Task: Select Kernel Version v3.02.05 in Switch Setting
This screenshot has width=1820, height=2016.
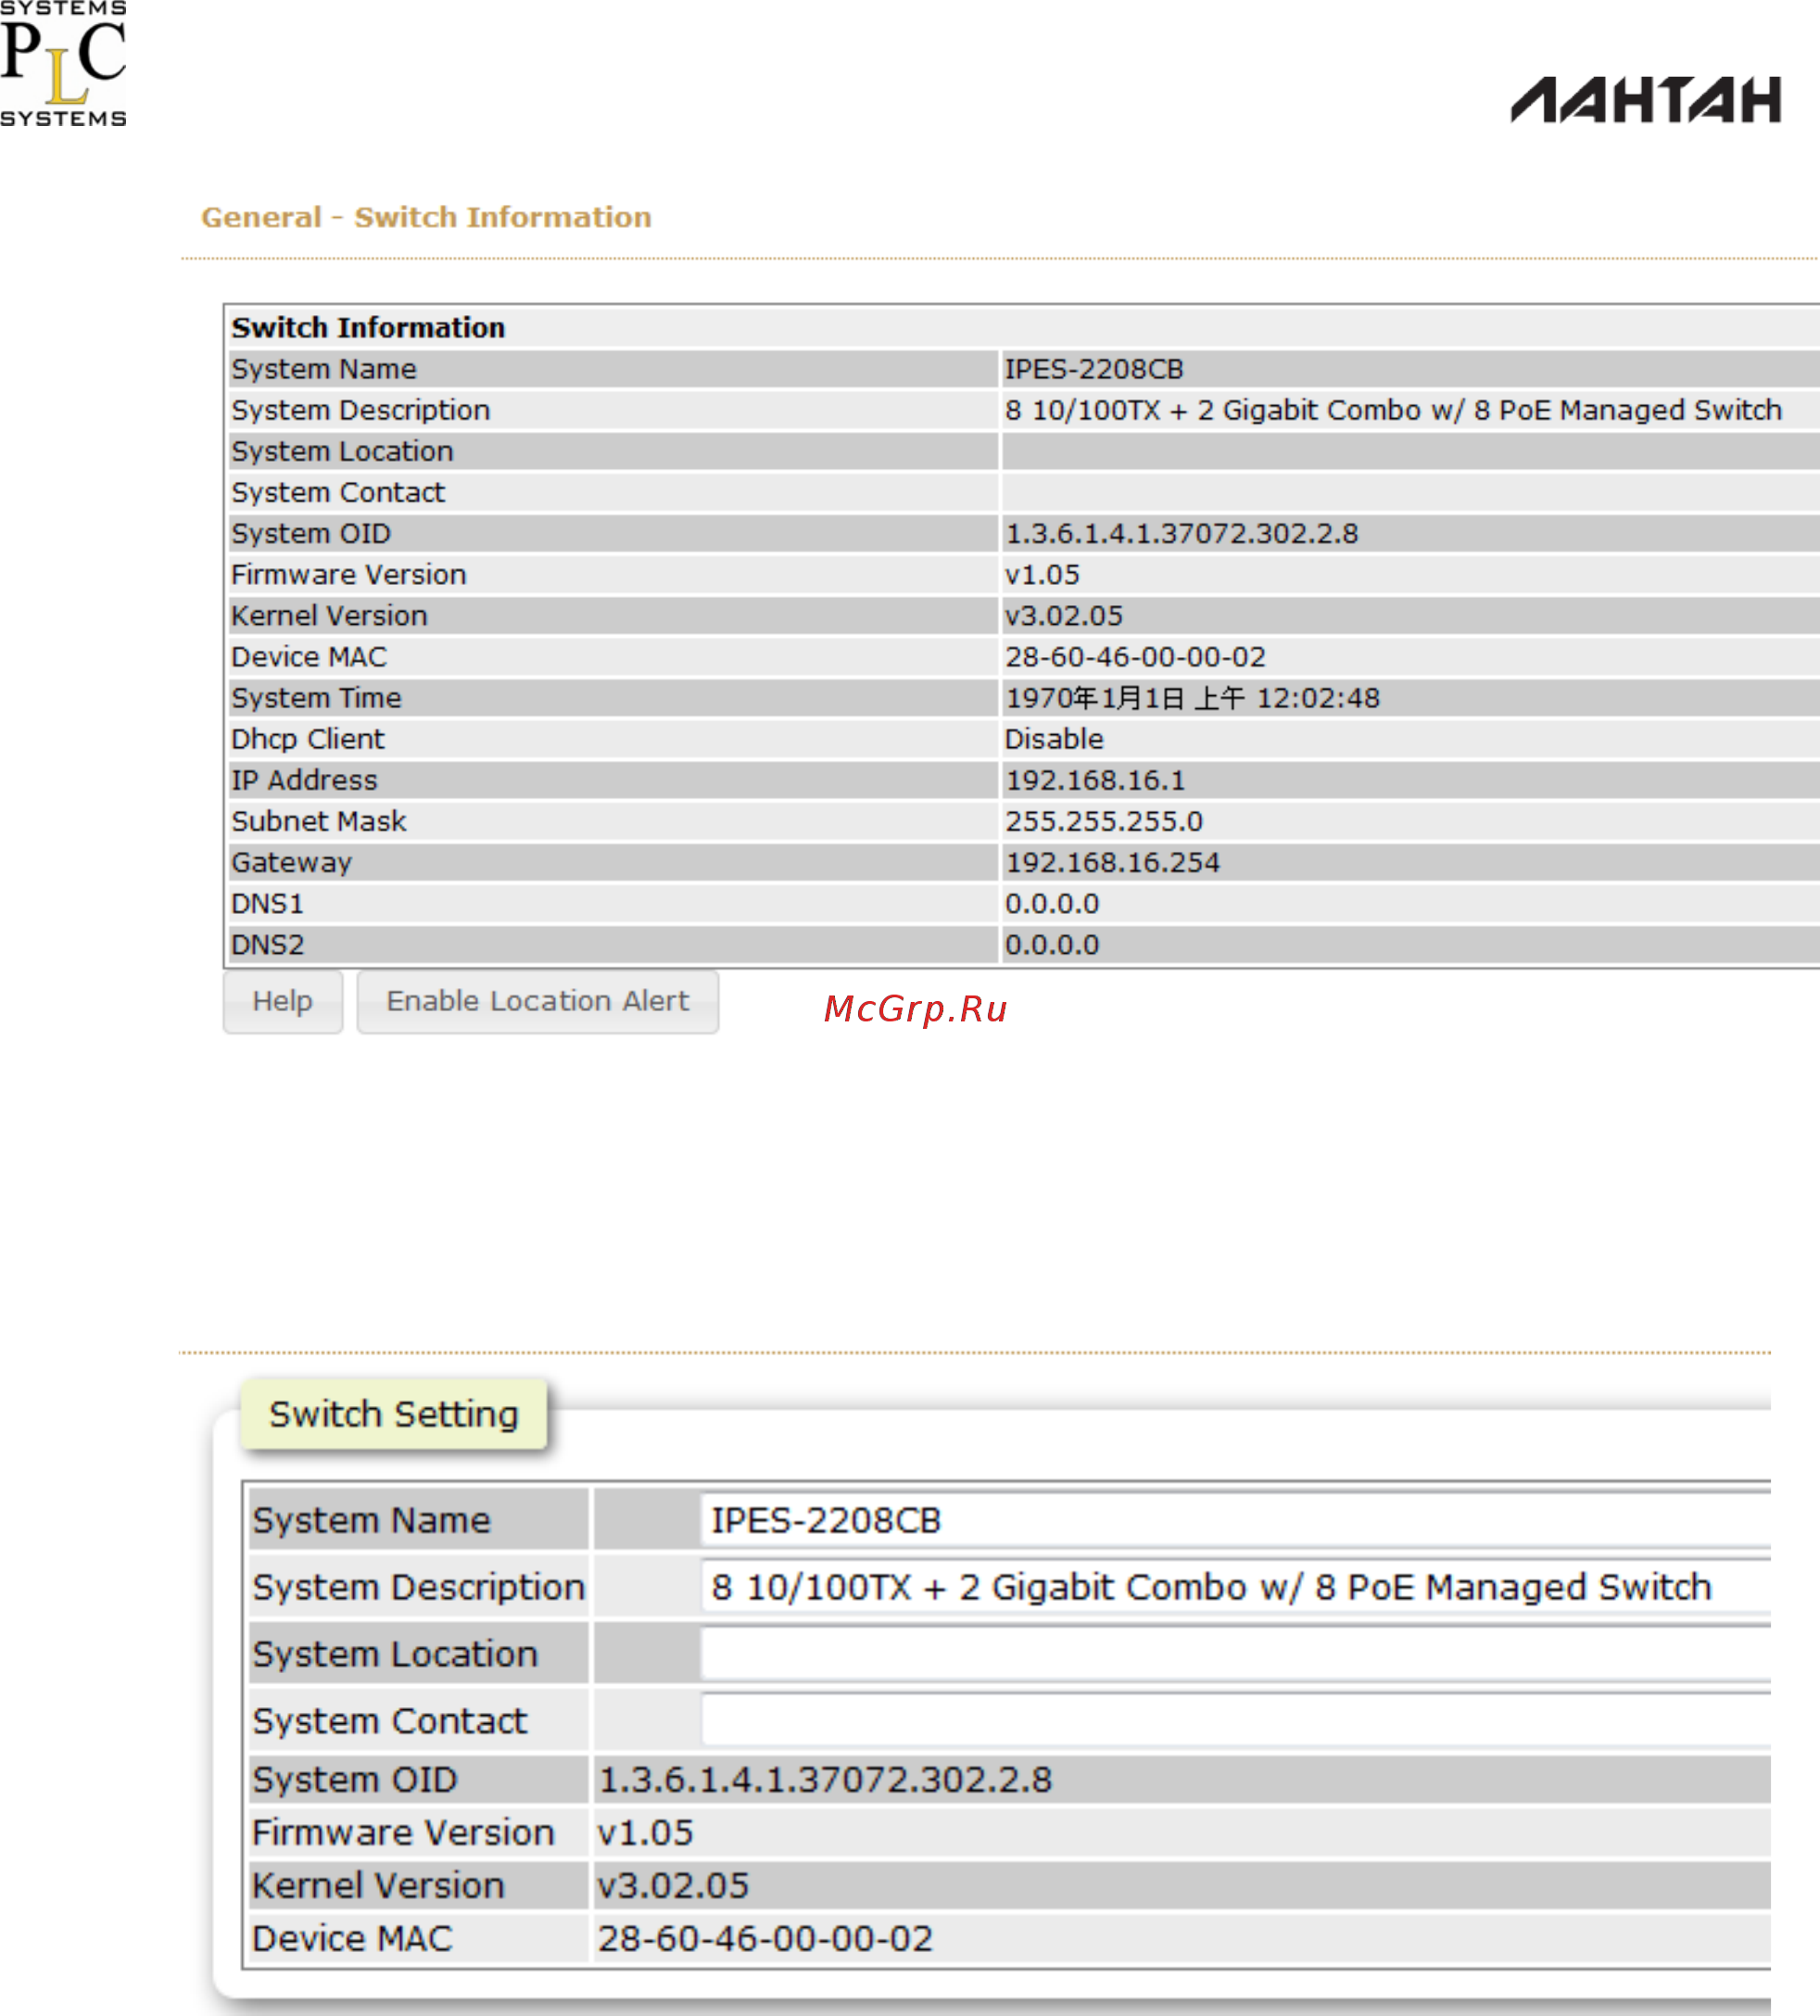Action: [x=673, y=1885]
